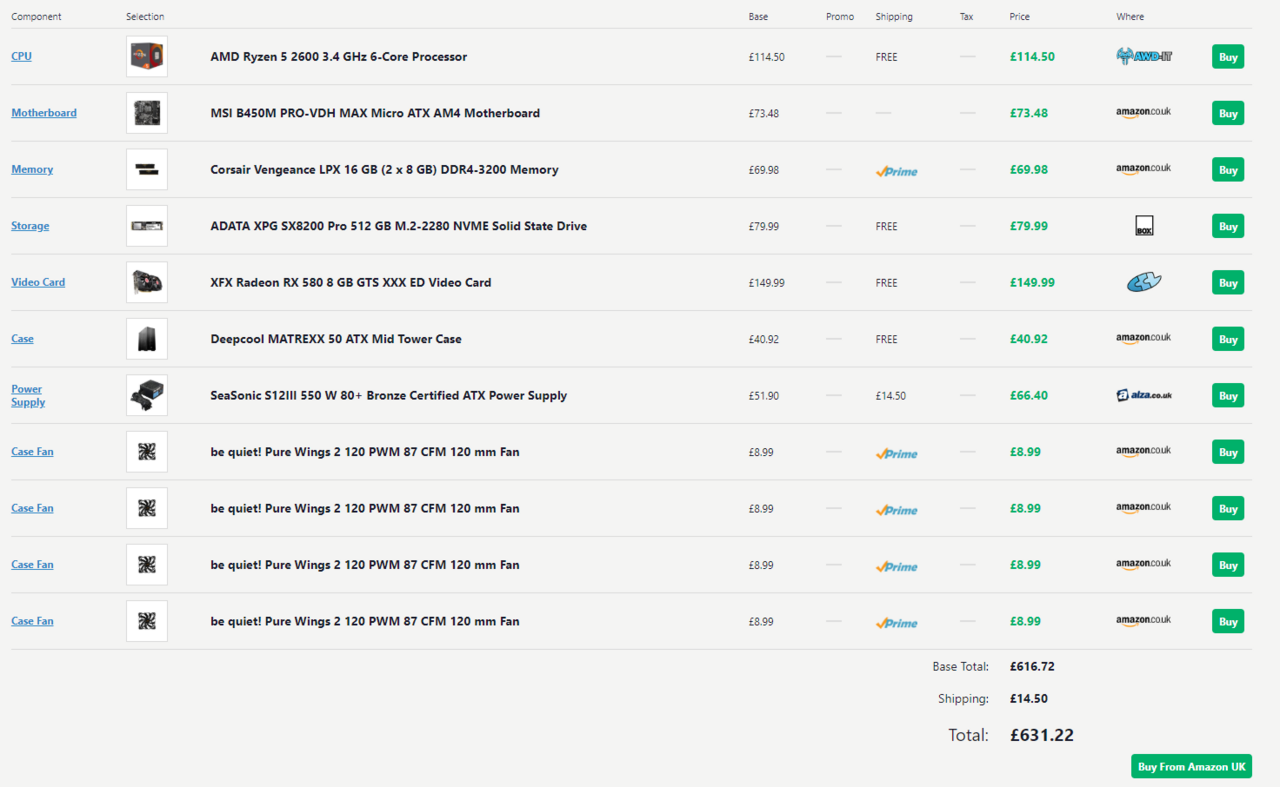Viewport: 1280px width, 787px height.
Task: Open MSI B450M PRO-VDH MAX product name
Action: (x=375, y=113)
